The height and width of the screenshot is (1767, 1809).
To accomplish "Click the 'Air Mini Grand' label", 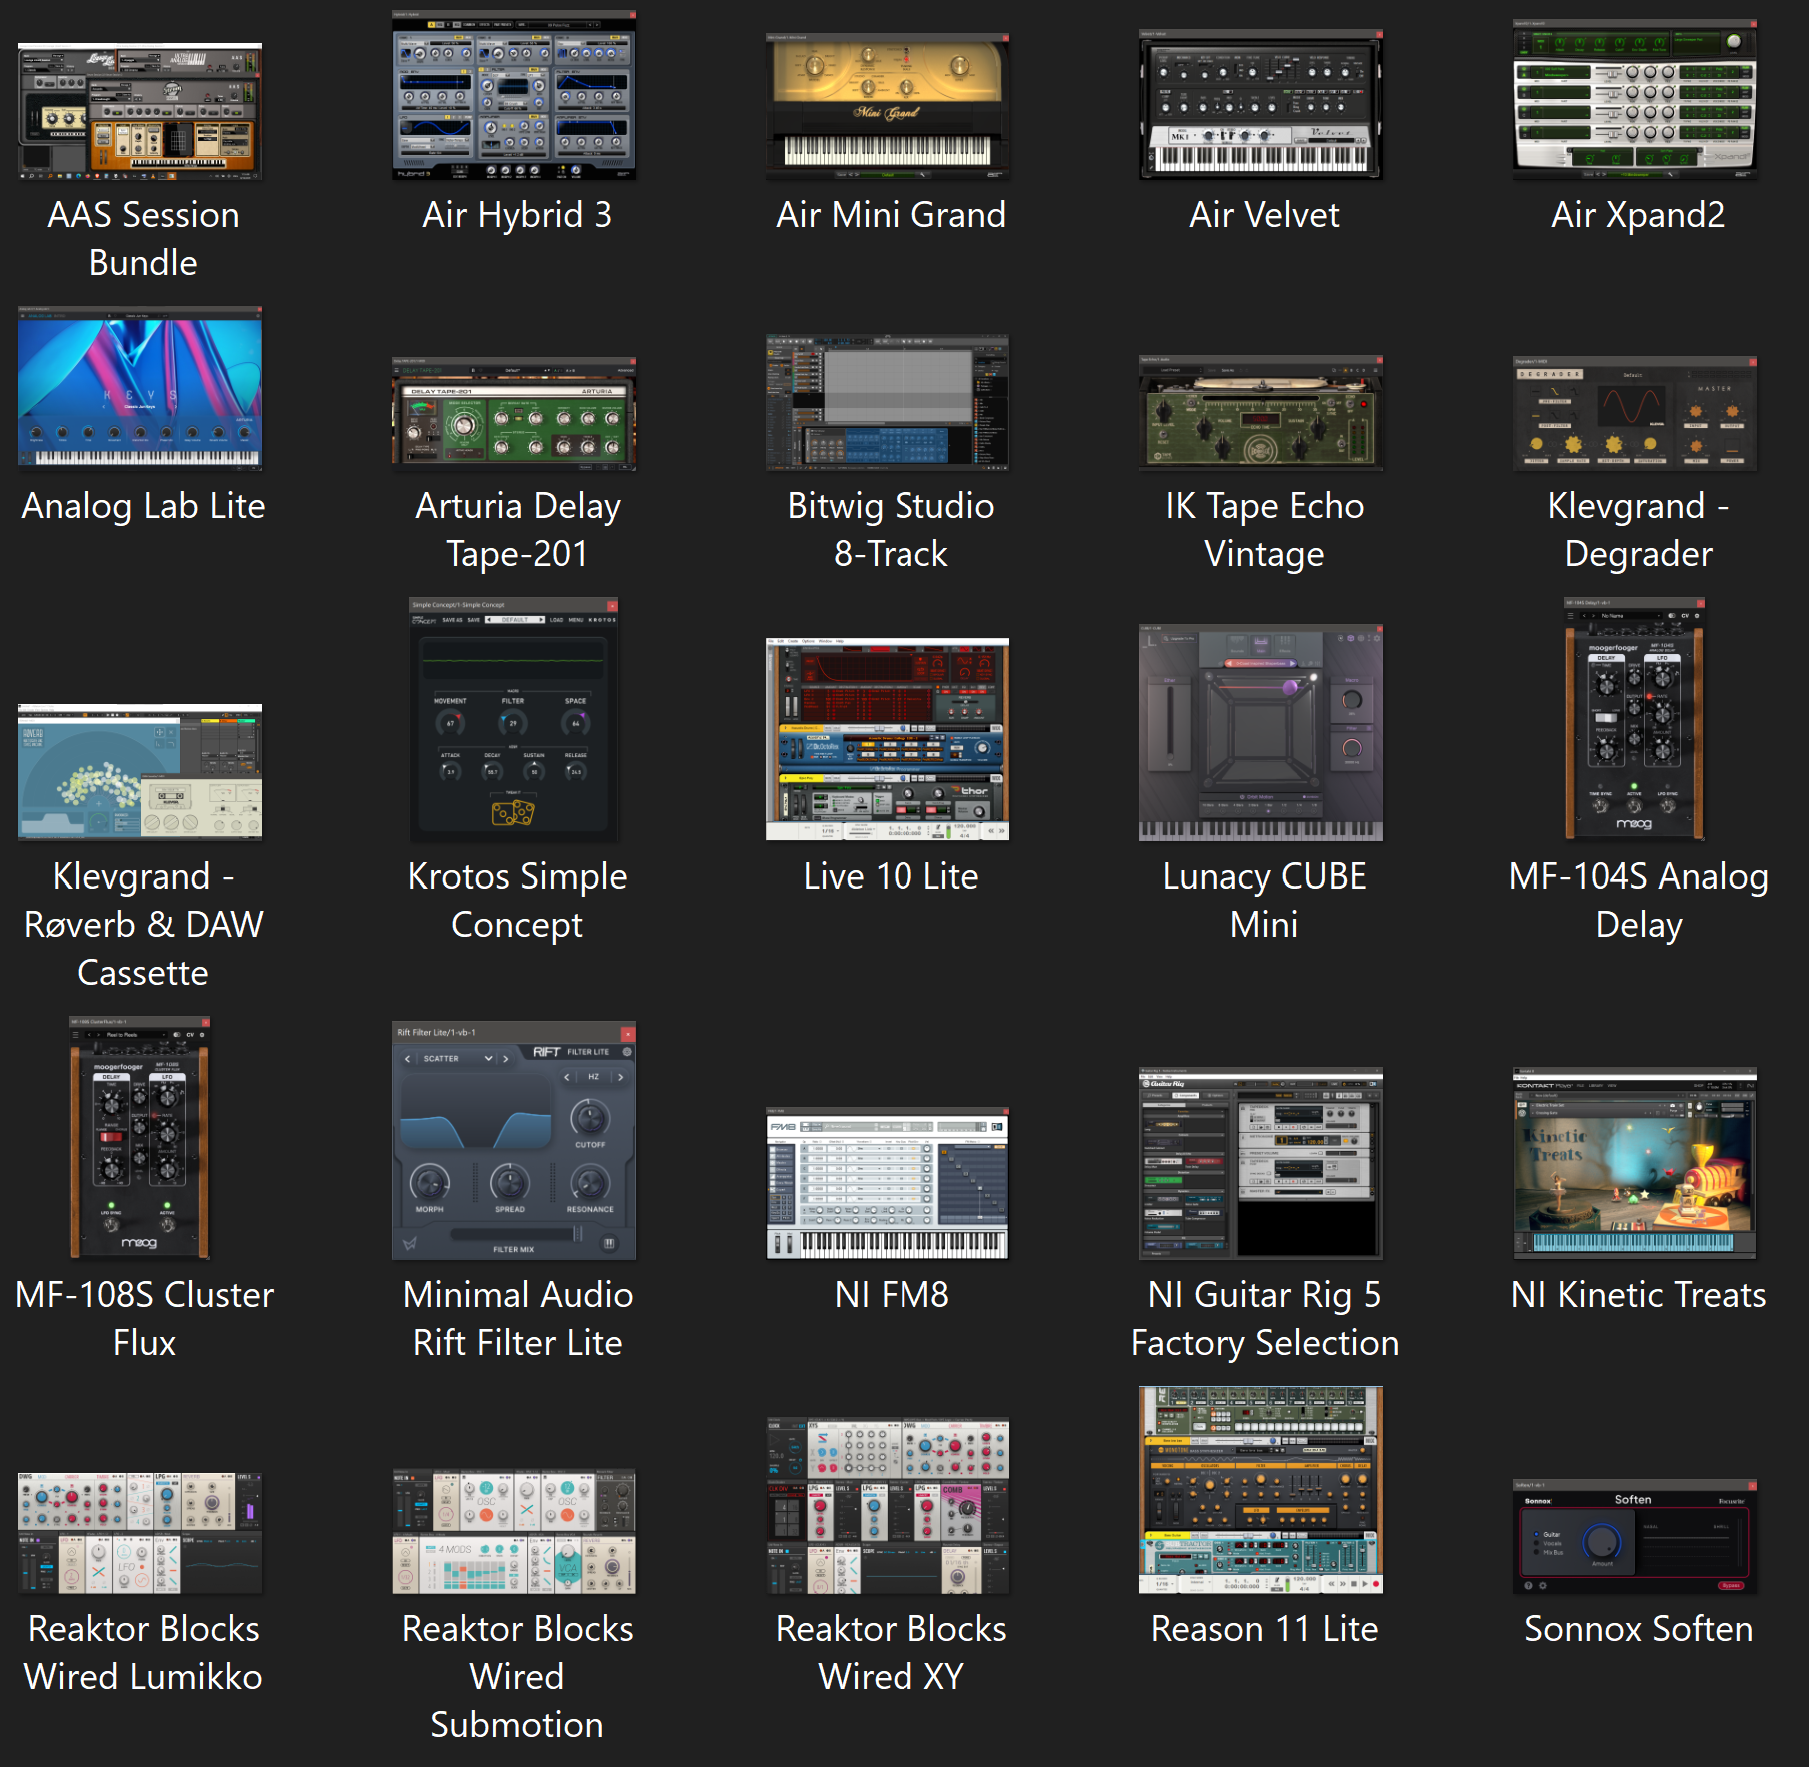I will (891, 215).
